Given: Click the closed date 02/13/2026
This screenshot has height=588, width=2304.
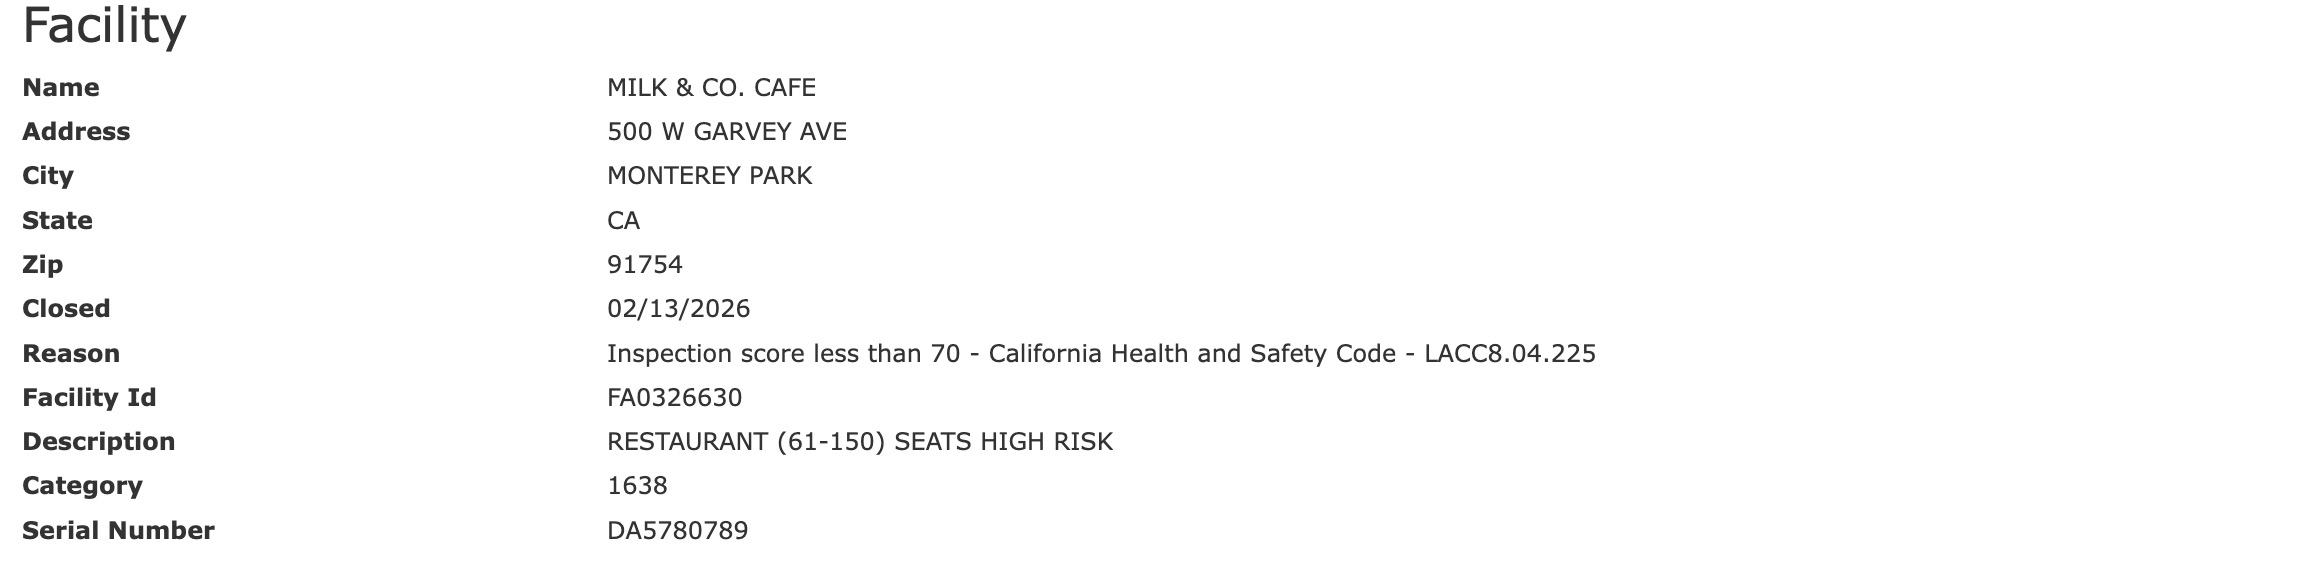Looking at the screenshot, I should (678, 309).
